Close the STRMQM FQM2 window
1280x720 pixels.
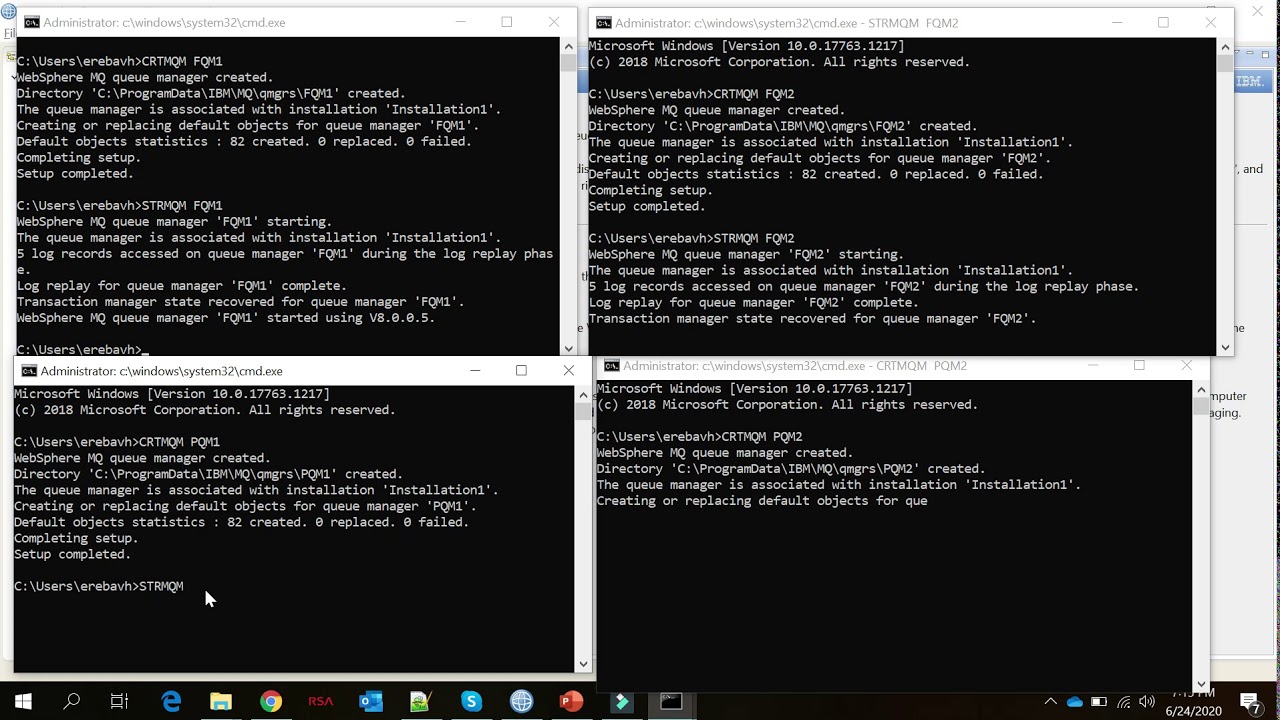(x=1210, y=22)
